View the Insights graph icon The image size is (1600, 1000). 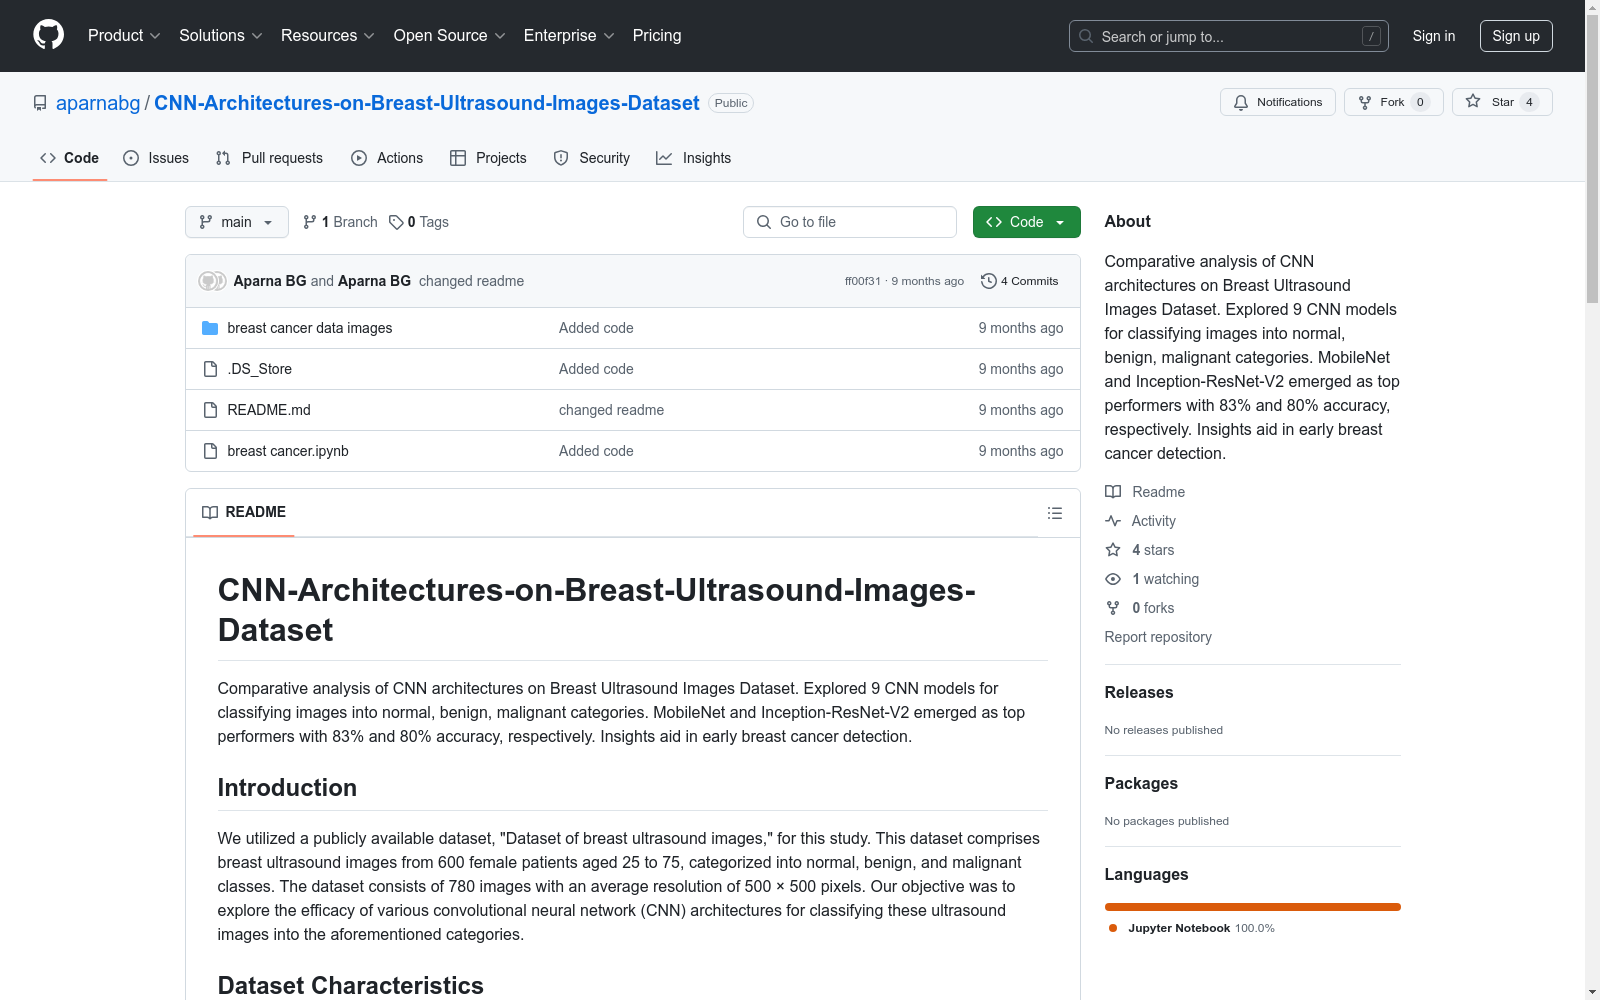pyautogui.click(x=664, y=158)
